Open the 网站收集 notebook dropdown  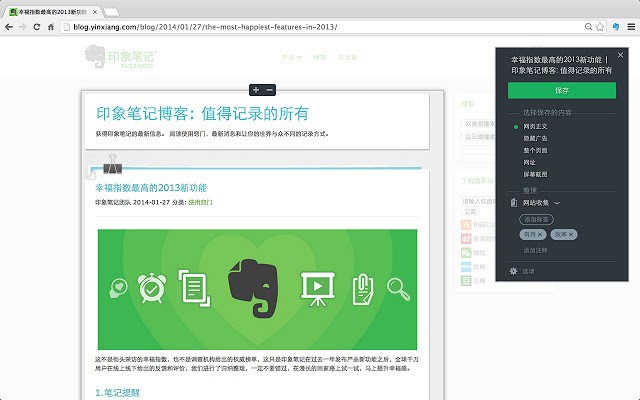[x=542, y=203]
